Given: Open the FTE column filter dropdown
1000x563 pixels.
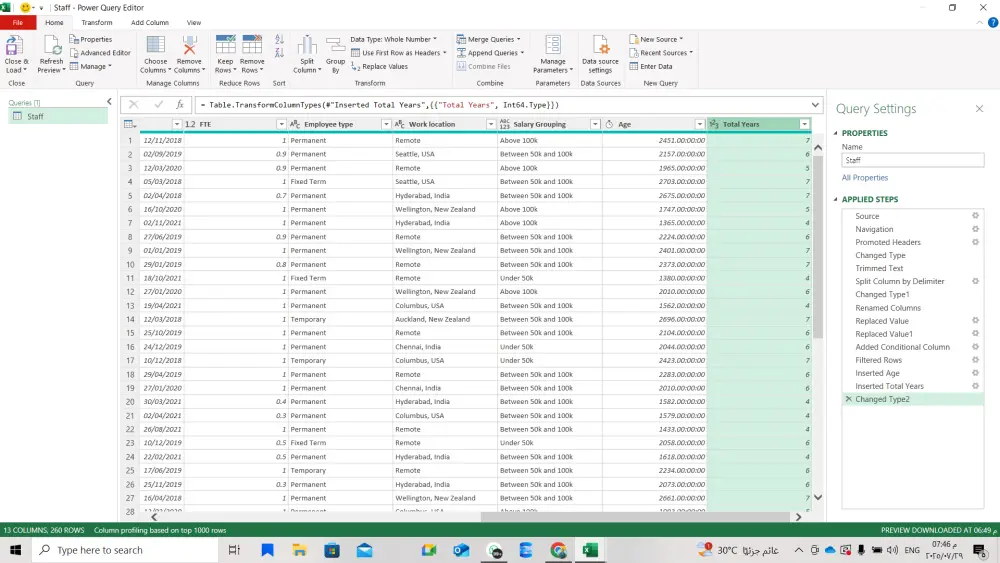Looking at the screenshot, I should (x=281, y=124).
